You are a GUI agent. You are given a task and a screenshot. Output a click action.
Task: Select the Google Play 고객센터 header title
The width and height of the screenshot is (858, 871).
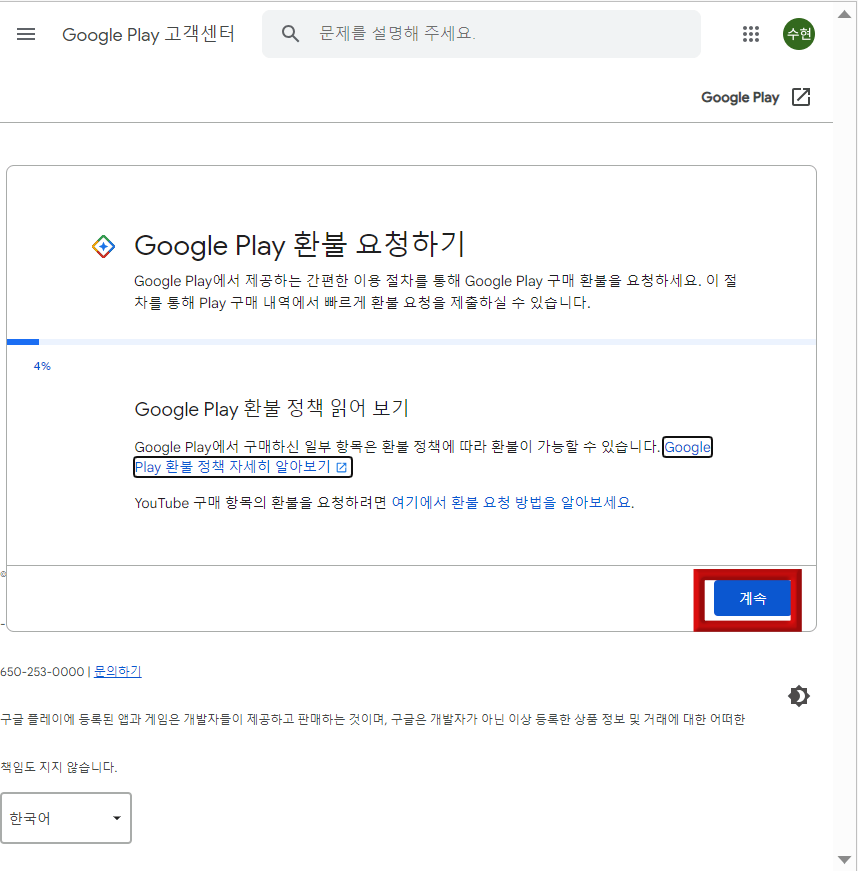click(x=149, y=34)
